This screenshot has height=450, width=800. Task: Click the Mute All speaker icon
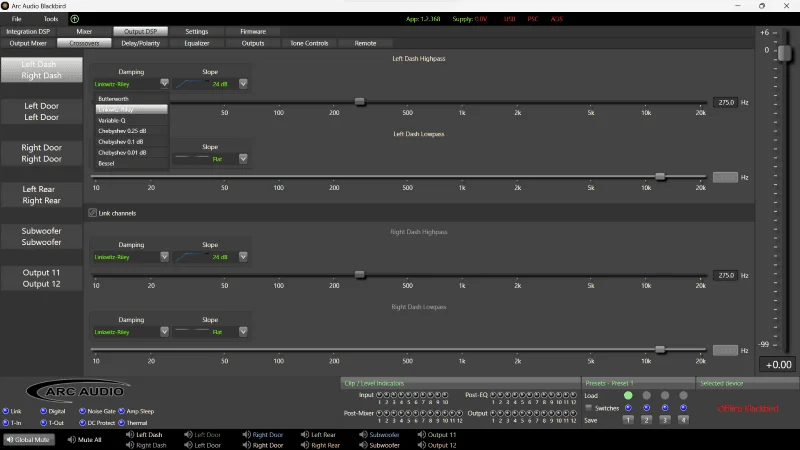pyautogui.click(x=71, y=439)
